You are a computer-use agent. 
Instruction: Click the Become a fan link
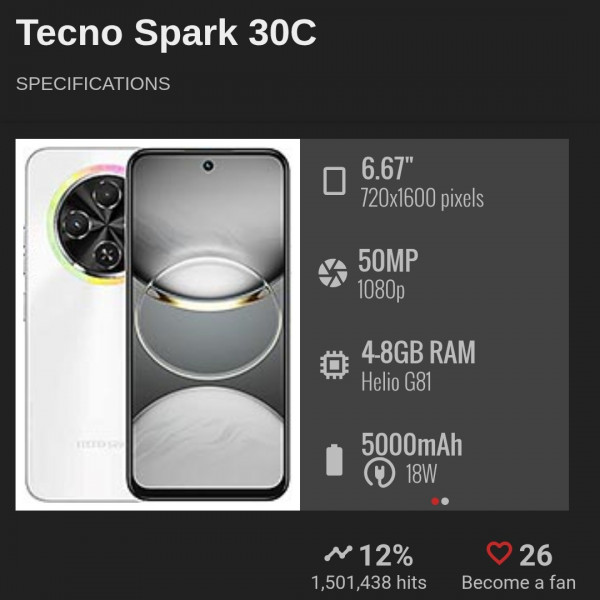(x=518, y=583)
